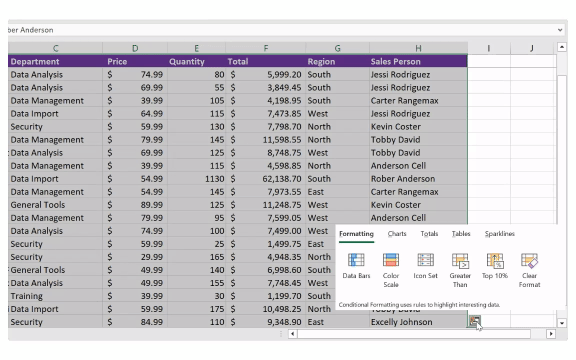576x360 pixels.
Task: Click the horizontal scrollbar track
Action: 414,334
